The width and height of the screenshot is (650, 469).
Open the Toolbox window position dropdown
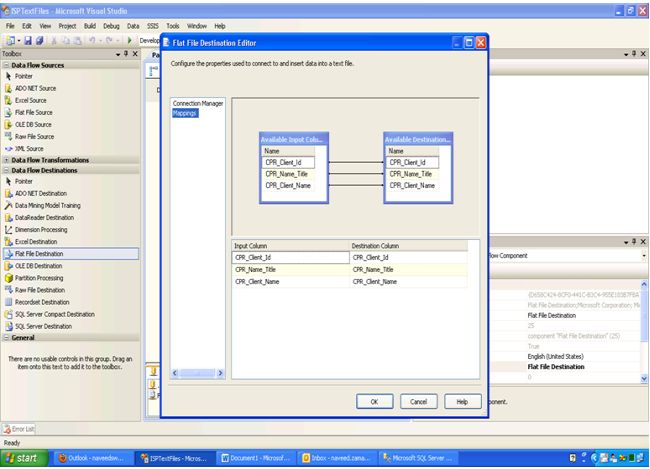click(118, 54)
